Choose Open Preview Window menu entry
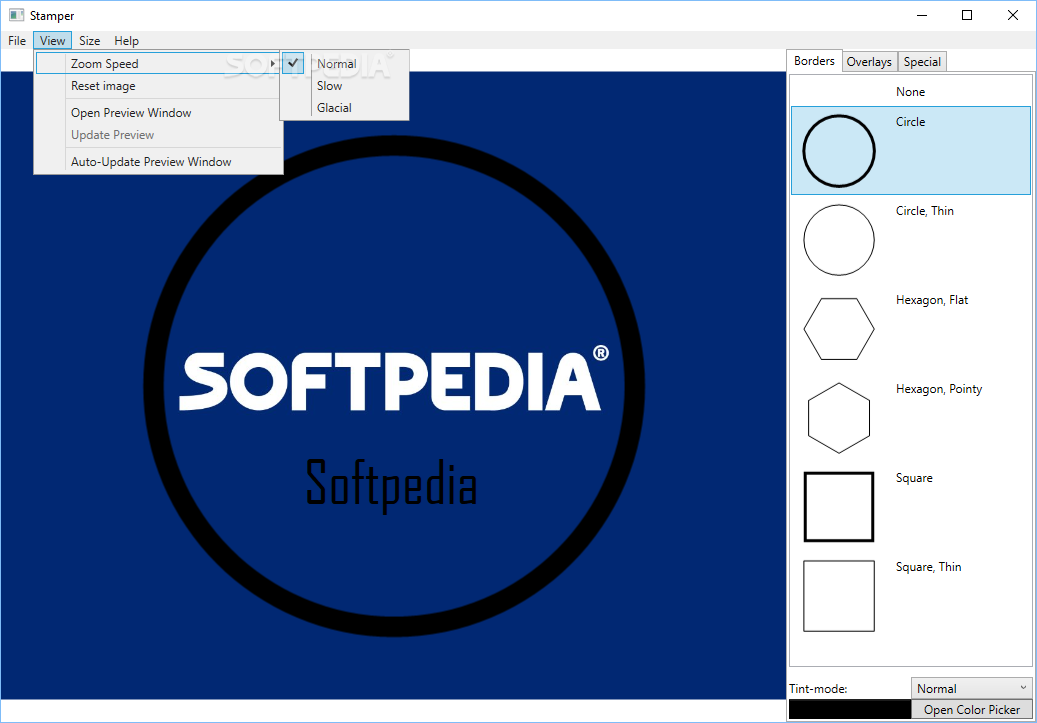The image size is (1037, 723). pos(158,112)
